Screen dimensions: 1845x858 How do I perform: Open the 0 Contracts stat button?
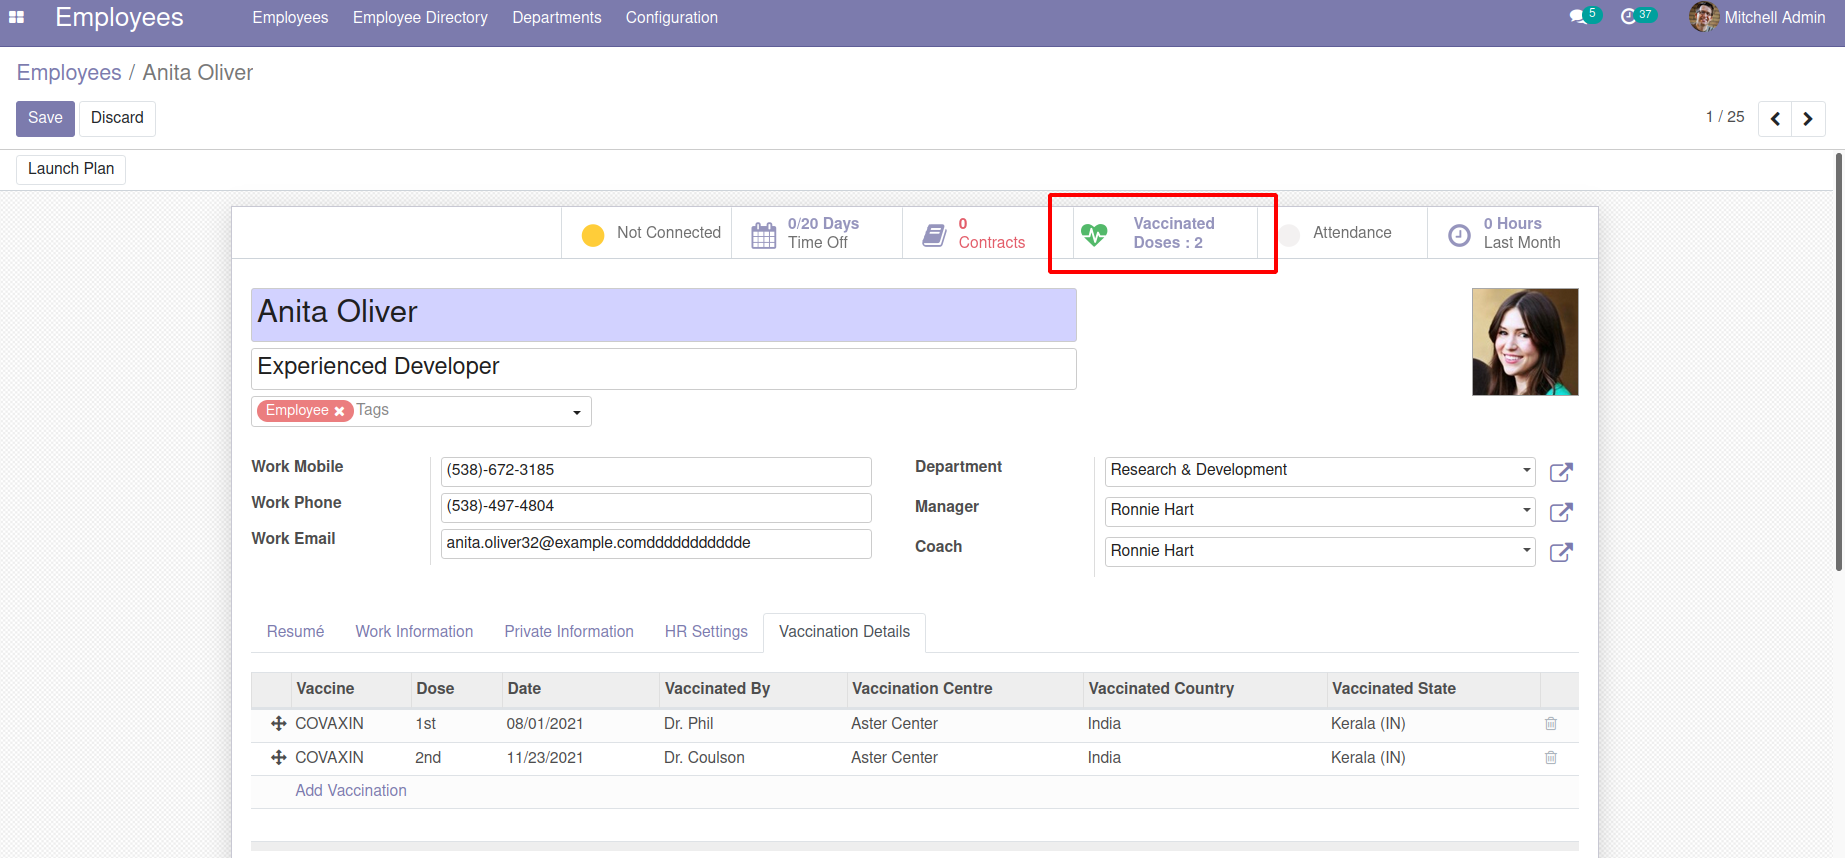988,233
